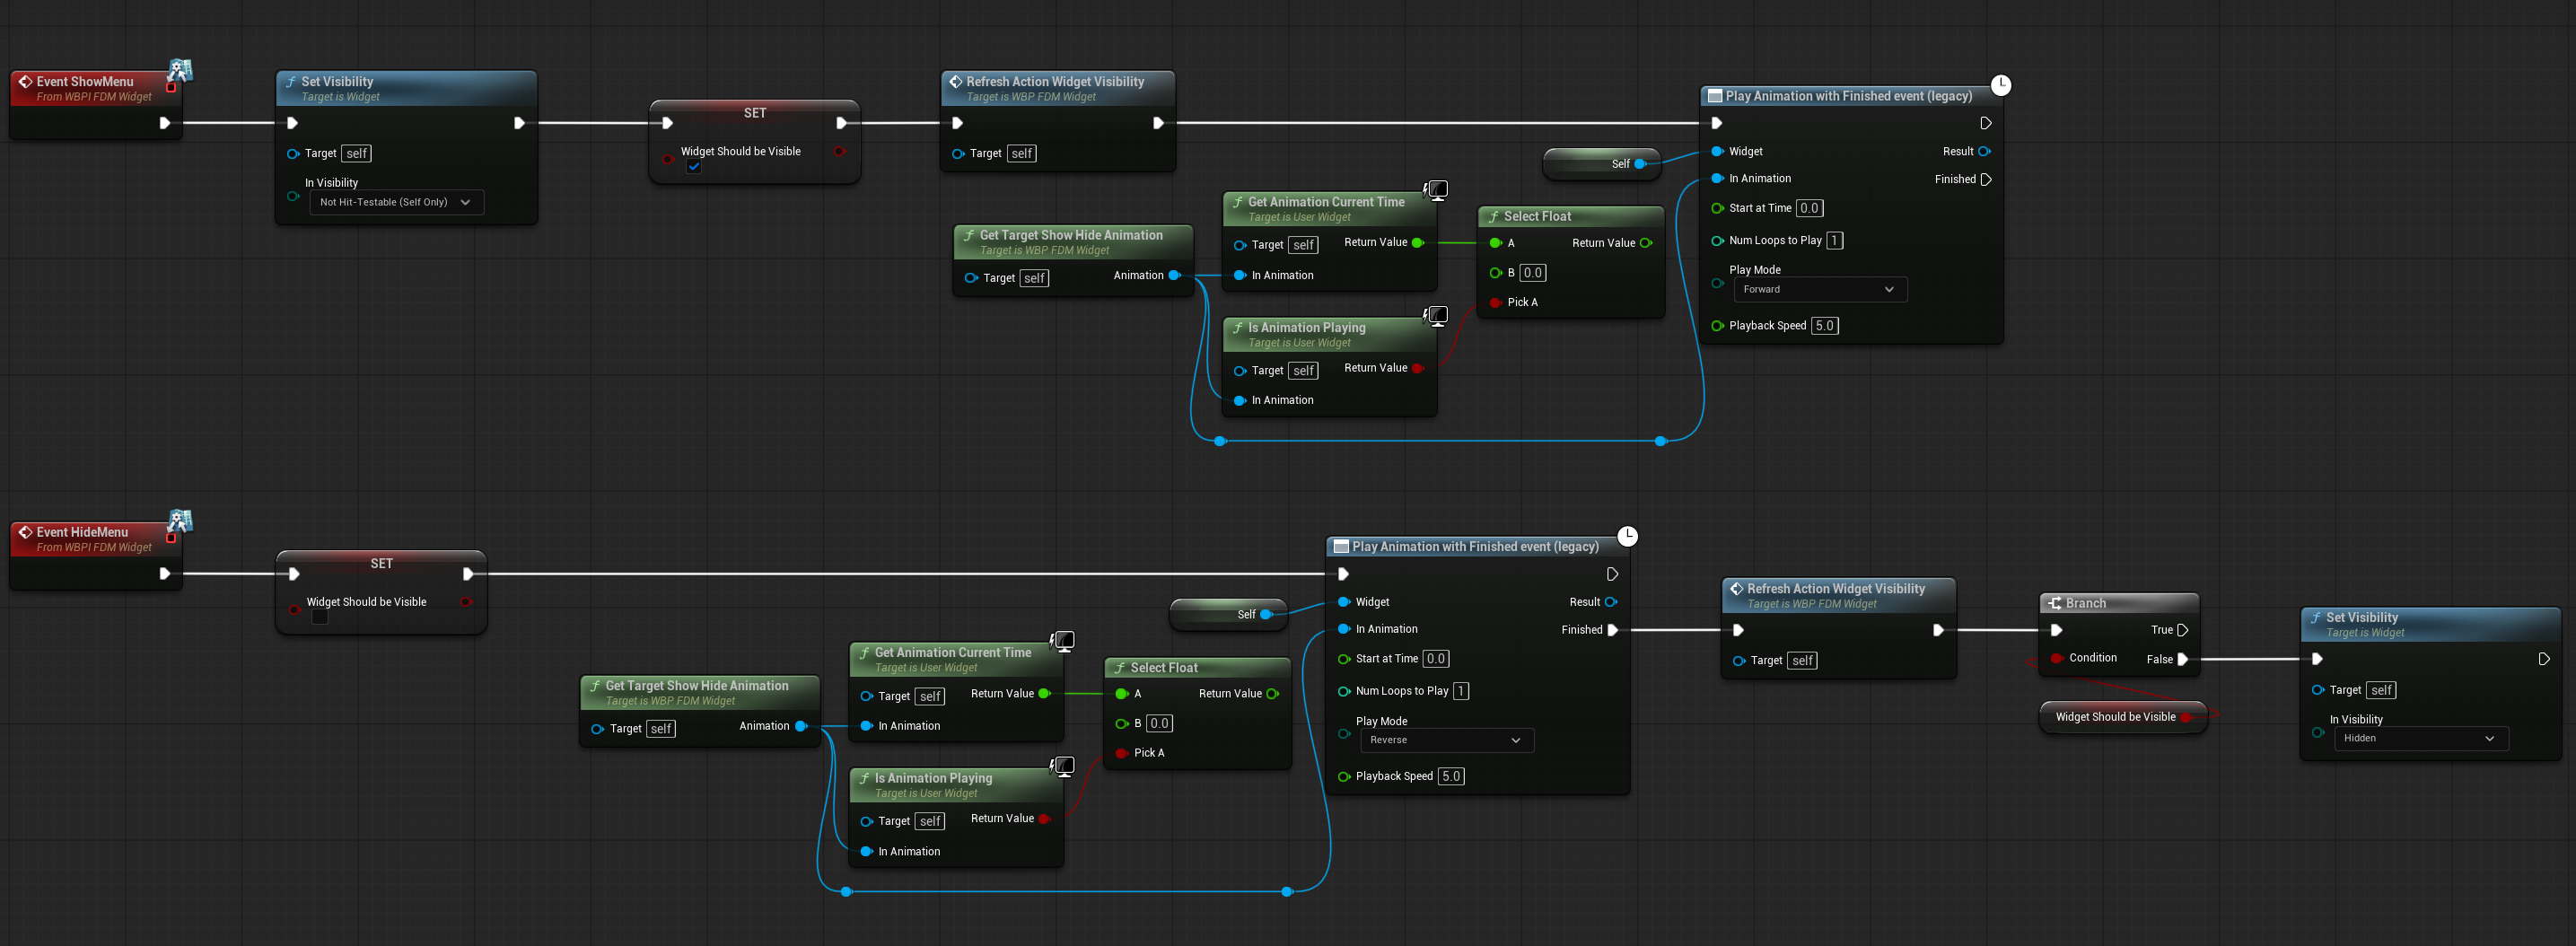2576x946 pixels.
Task: Open the Not Hit-Testable visibility dropdown
Action: [x=397, y=202]
